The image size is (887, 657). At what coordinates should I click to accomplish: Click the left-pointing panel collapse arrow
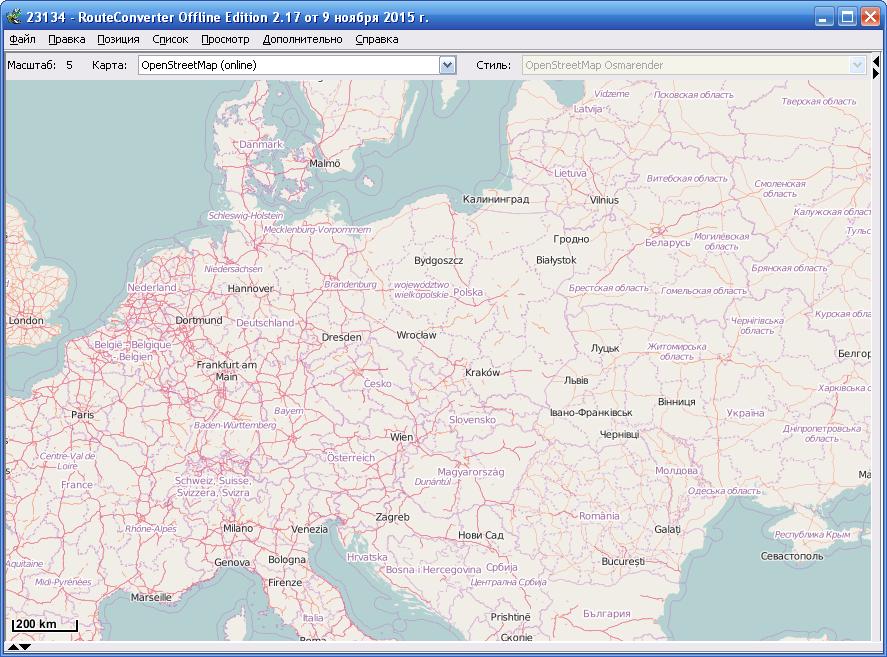tap(876, 61)
